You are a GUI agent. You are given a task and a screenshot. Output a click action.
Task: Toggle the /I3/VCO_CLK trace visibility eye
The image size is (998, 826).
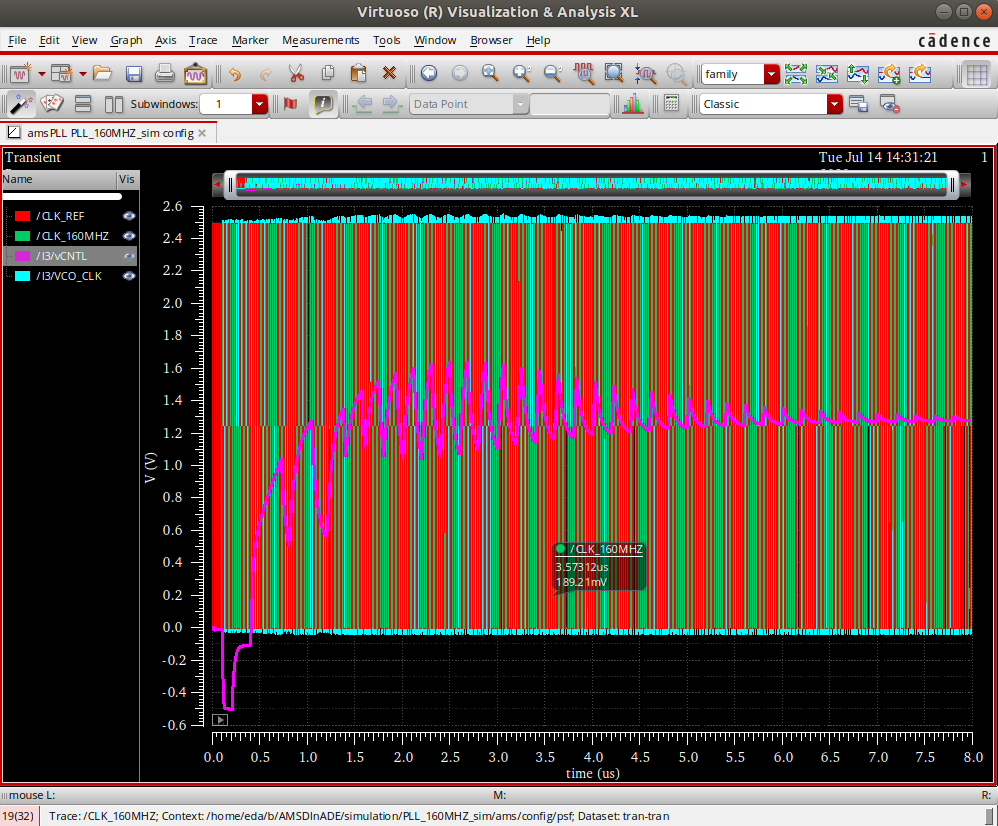pos(128,276)
